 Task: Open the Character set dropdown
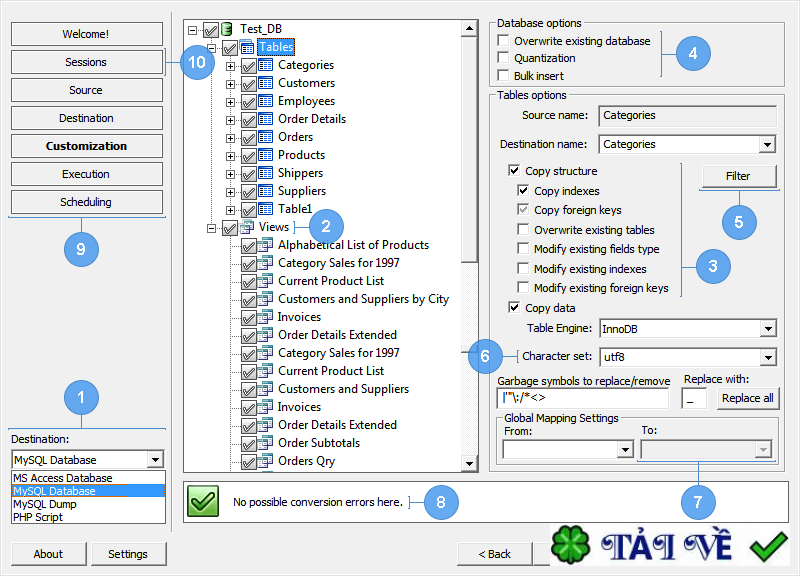point(770,356)
